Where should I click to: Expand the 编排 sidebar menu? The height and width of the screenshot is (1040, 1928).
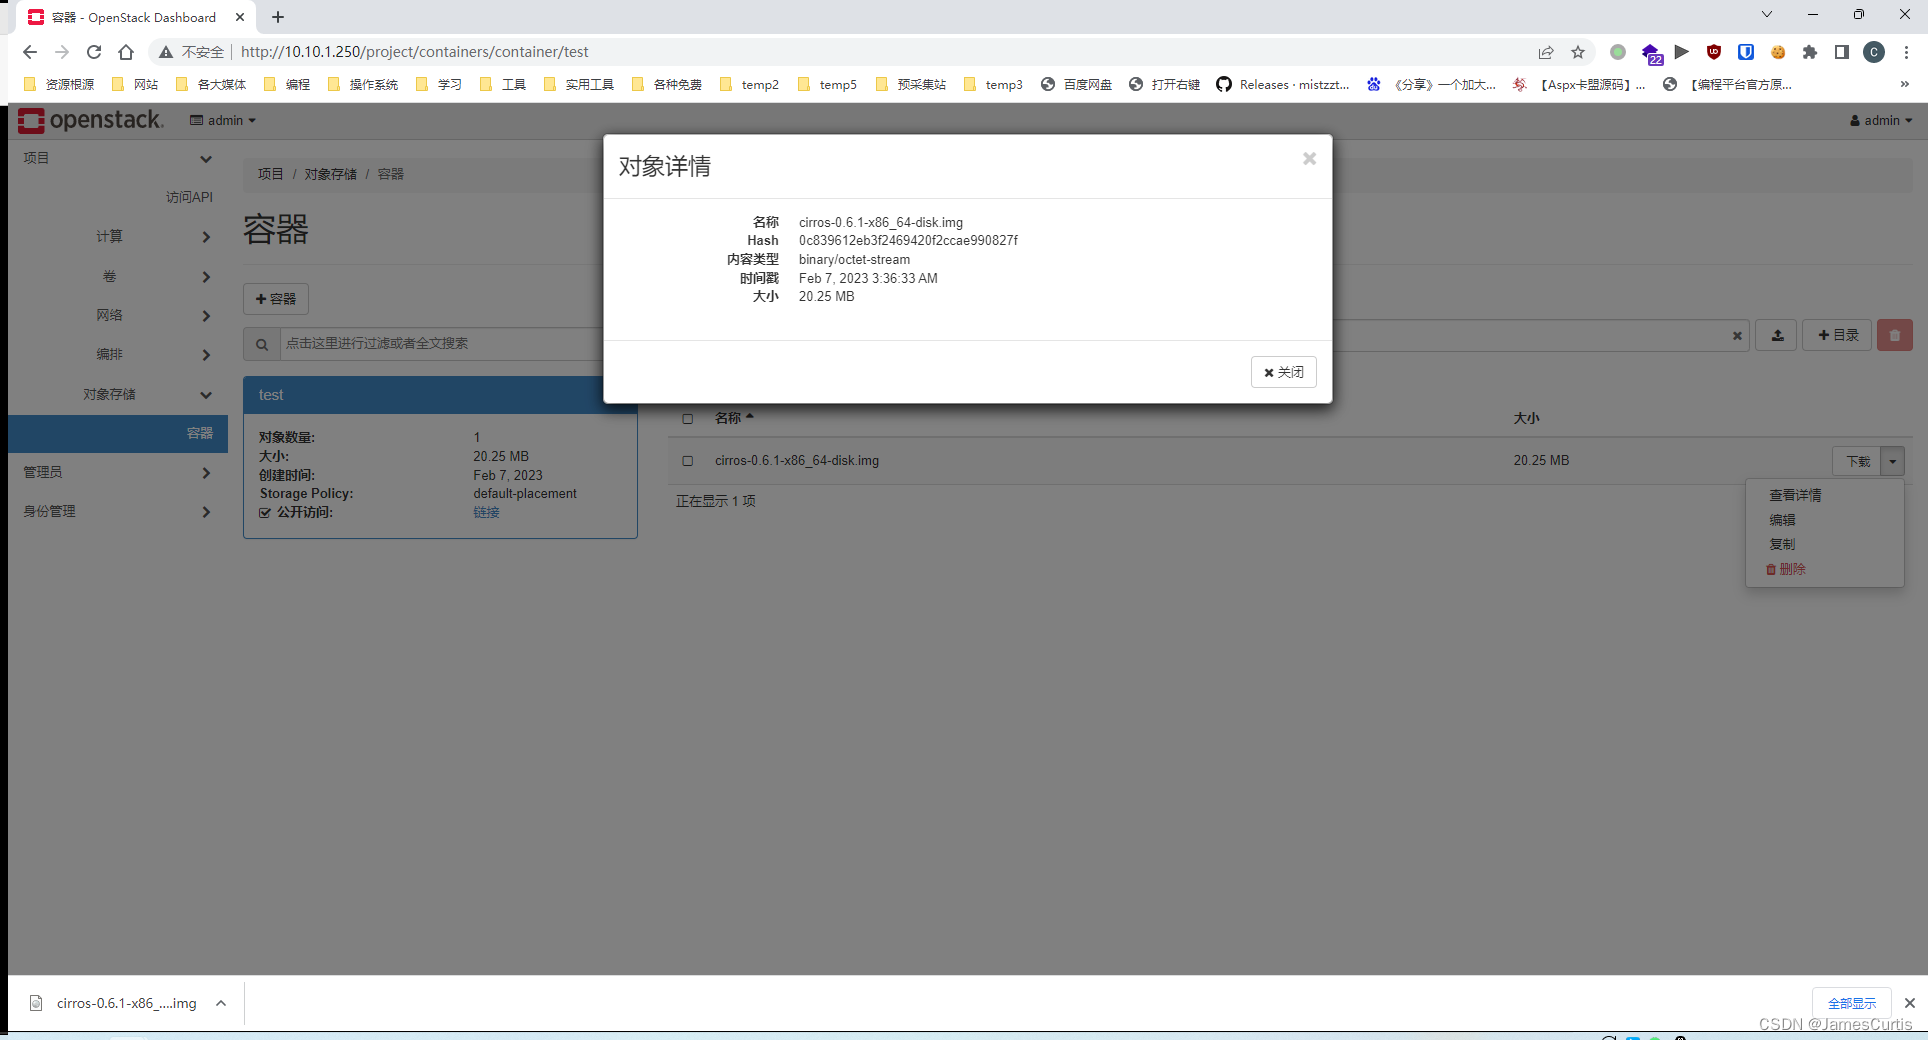click(118, 354)
